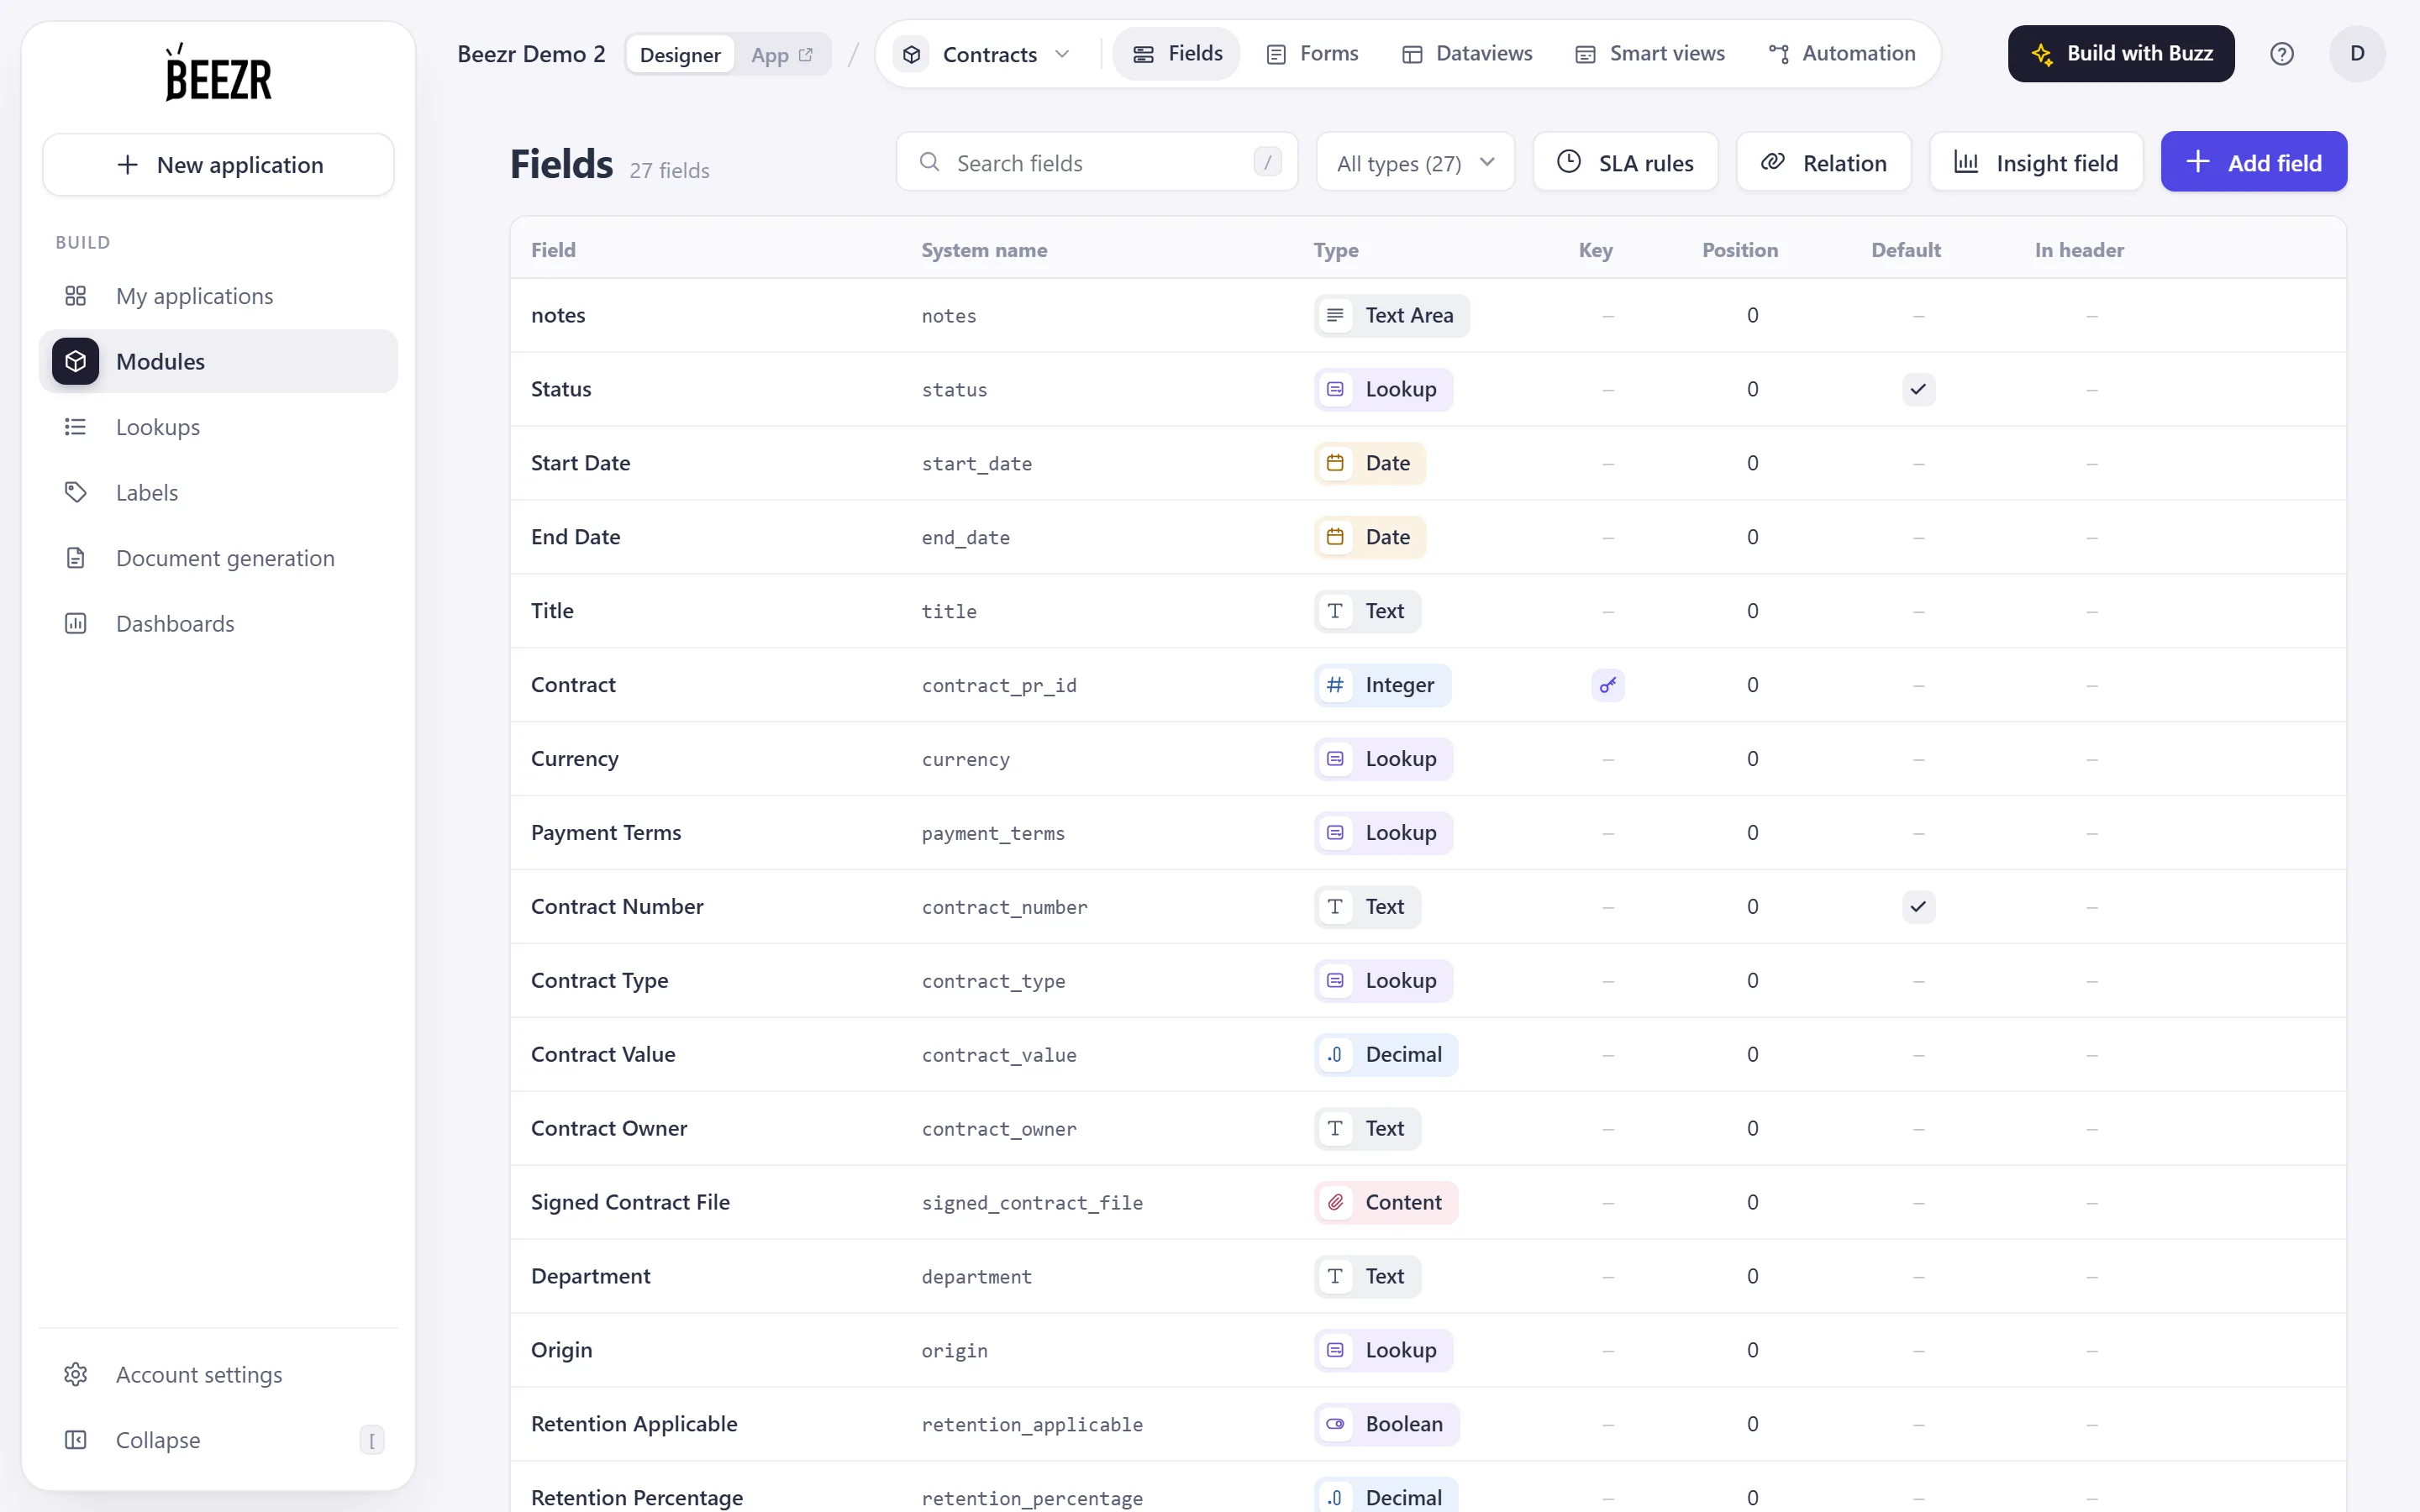
Task: Open the Dataviews tab
Action: (1467, 54)
